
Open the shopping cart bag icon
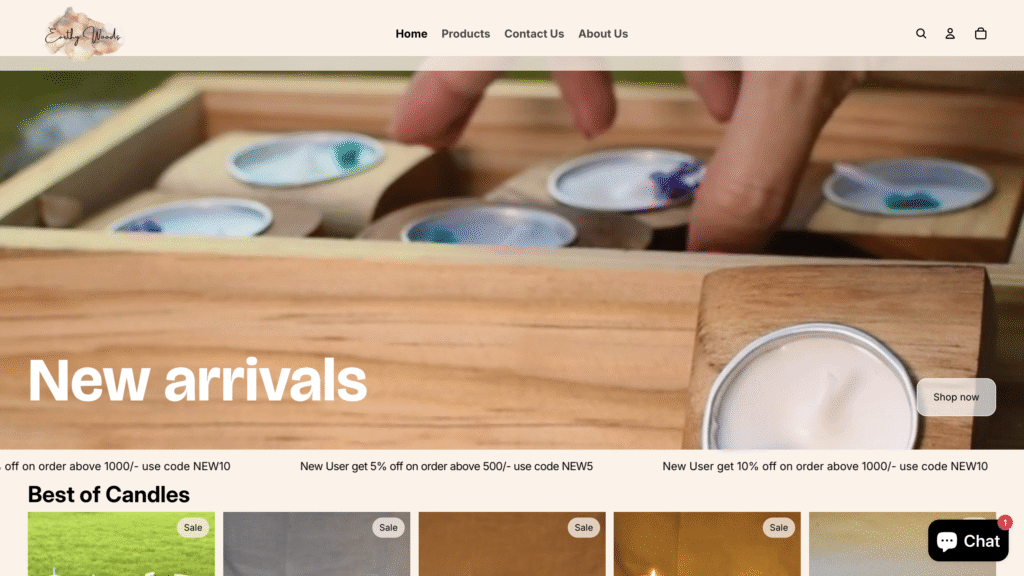[980, 33]
